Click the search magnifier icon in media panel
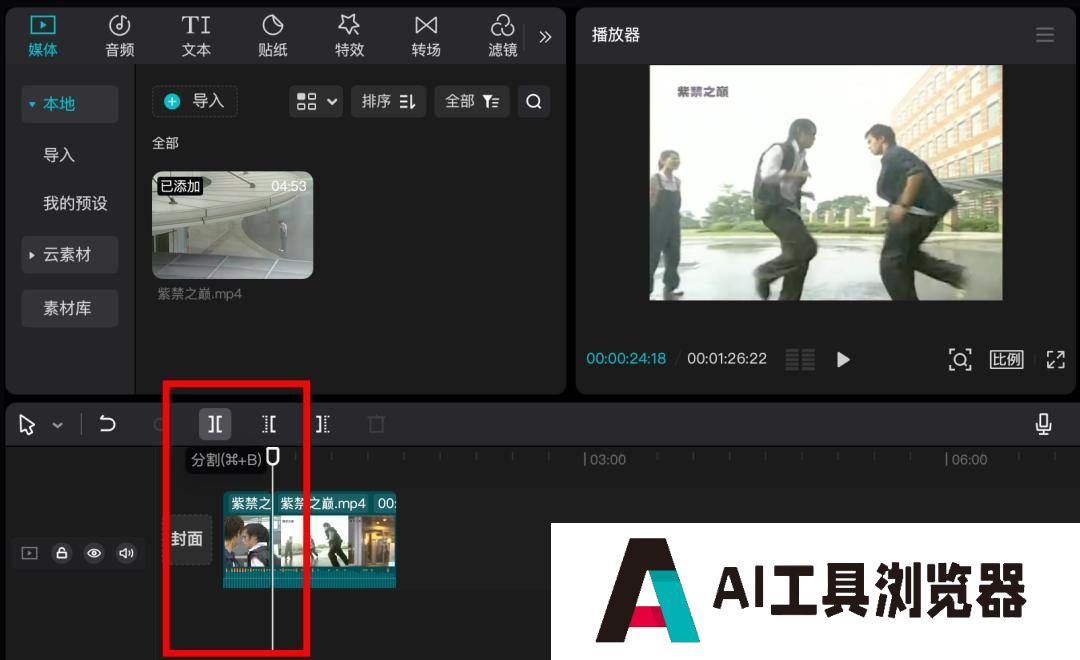1080x660 pixels. 534,101
